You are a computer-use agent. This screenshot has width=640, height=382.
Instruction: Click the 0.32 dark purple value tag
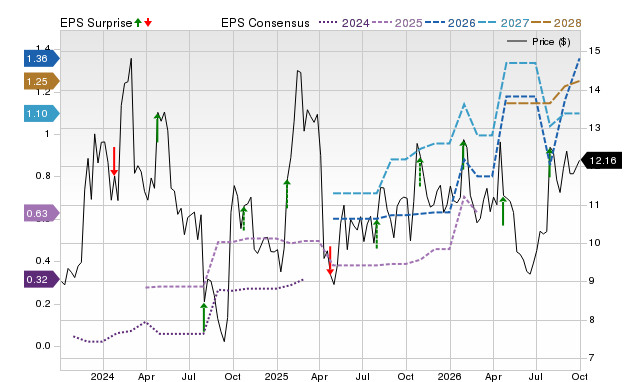tap(42, 280)
